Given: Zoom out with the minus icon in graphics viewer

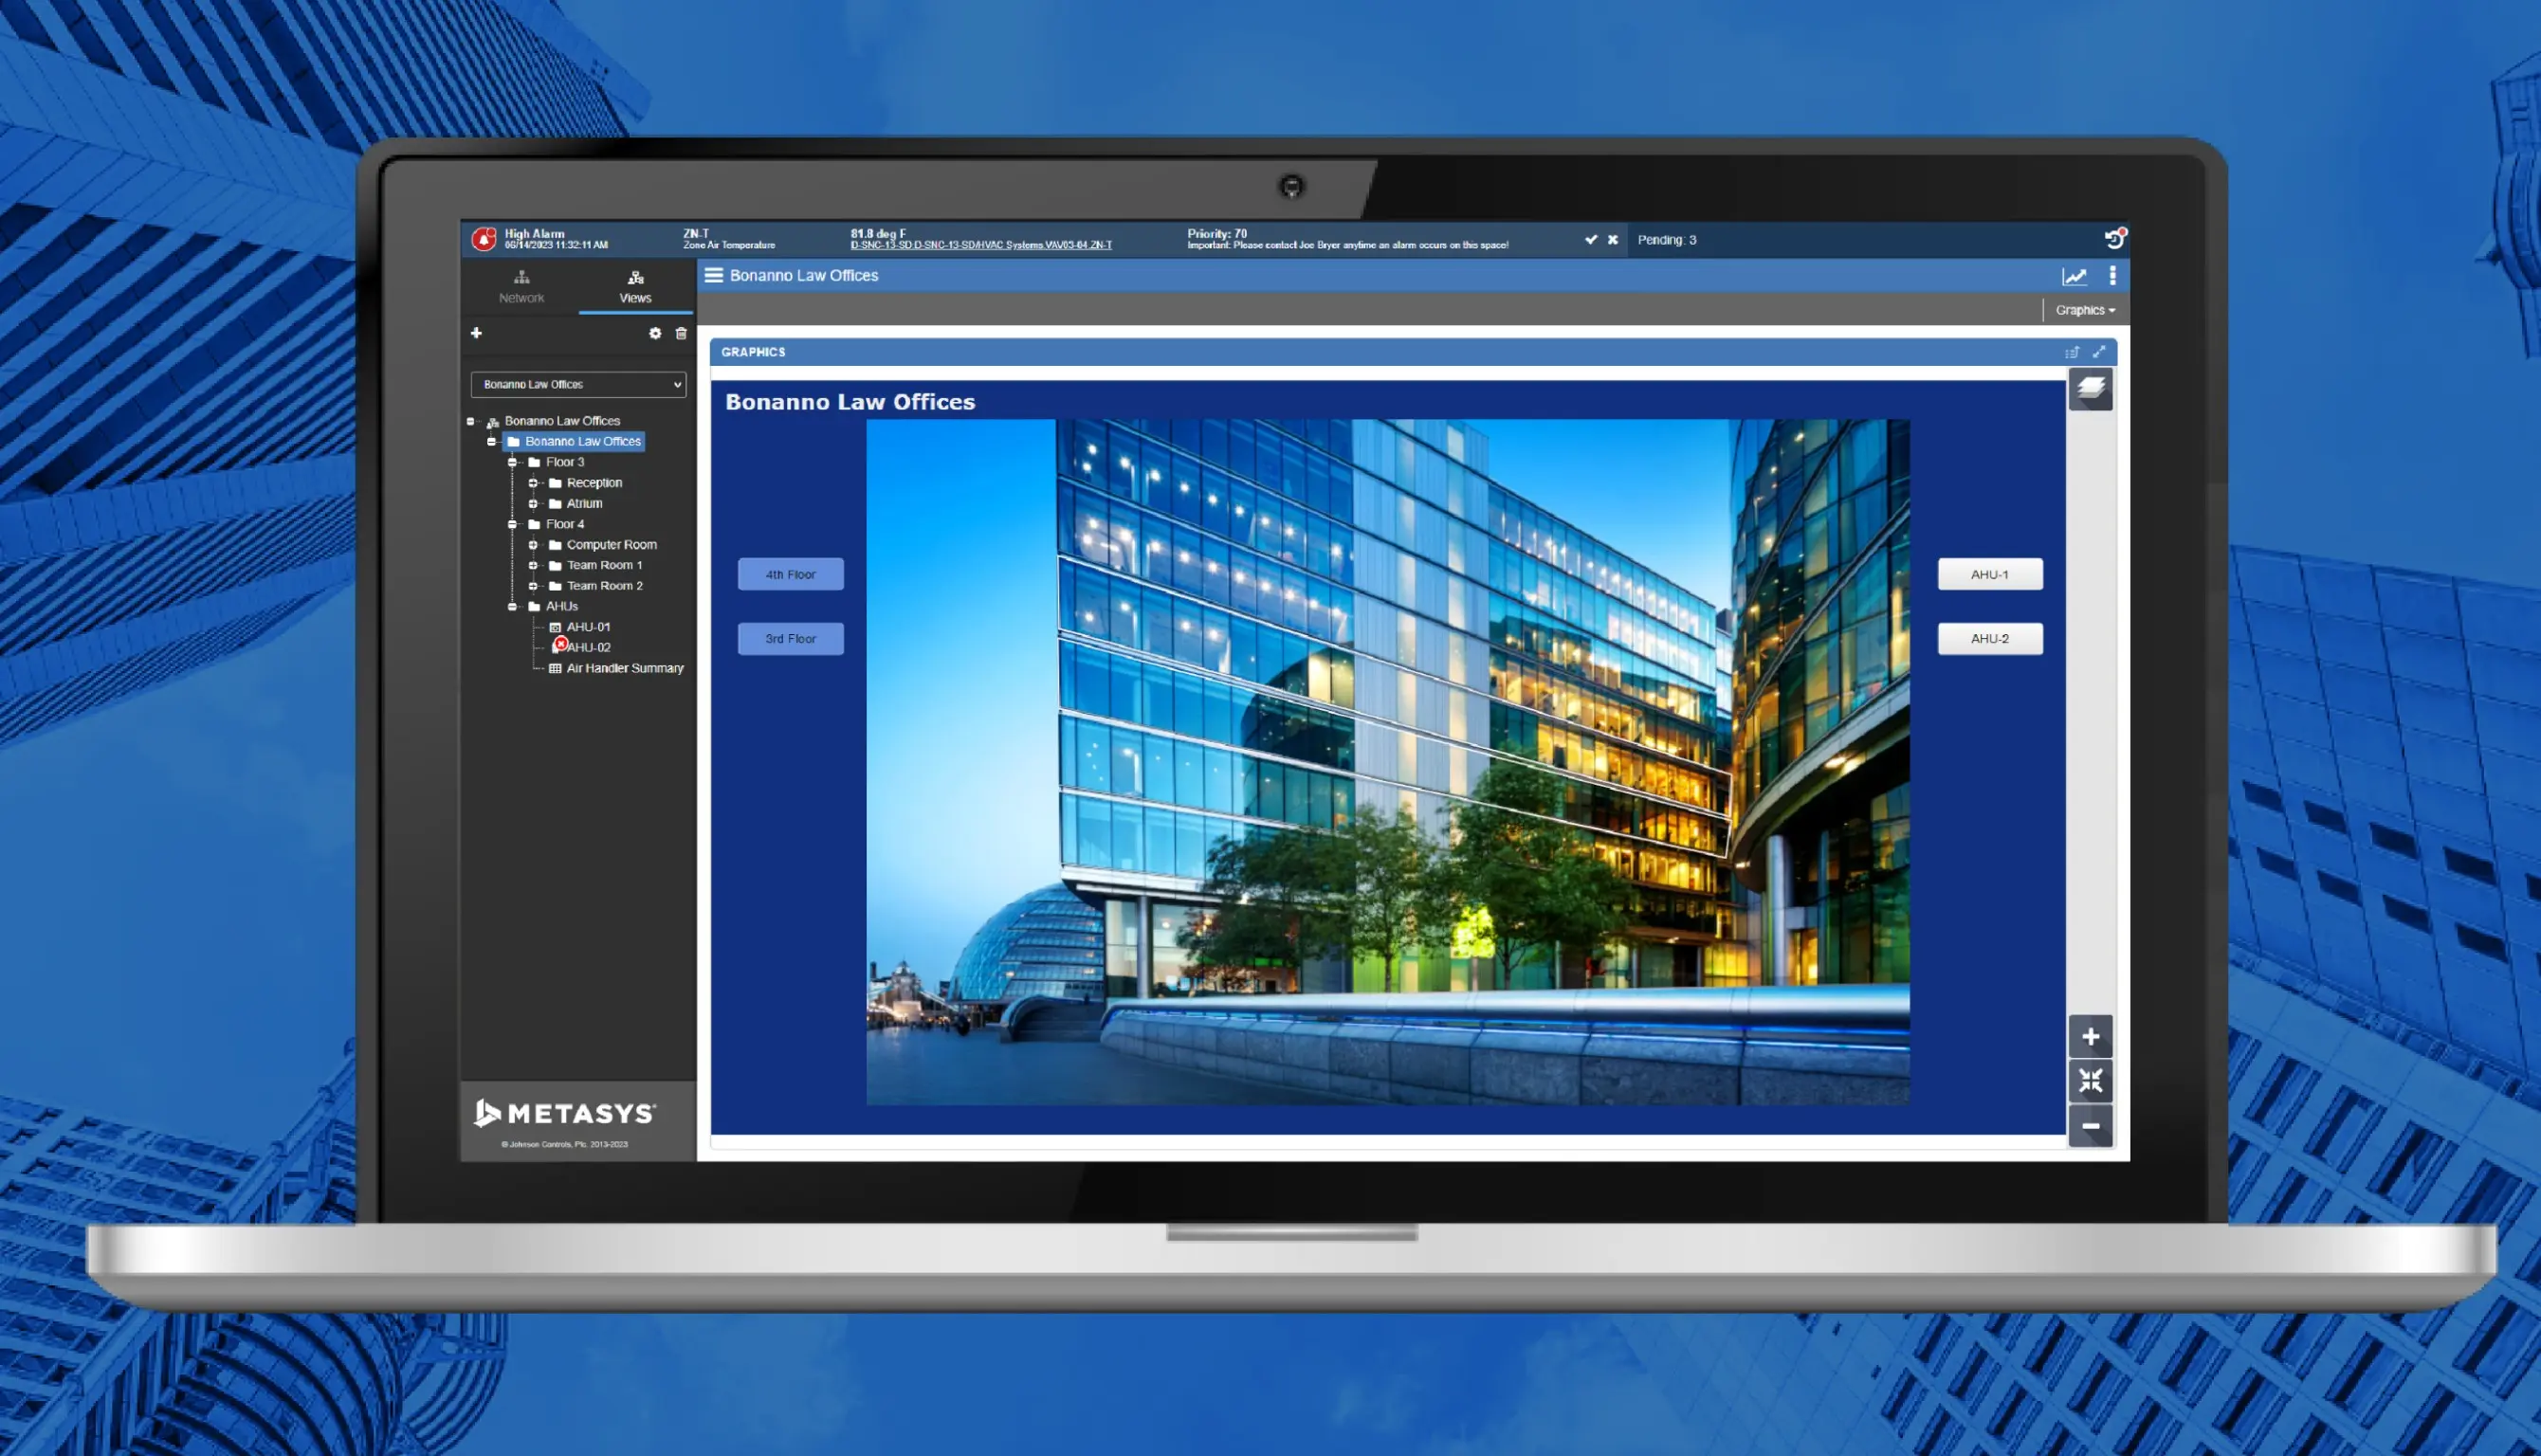Looking at the screenshot, I should [2090, 1126].
